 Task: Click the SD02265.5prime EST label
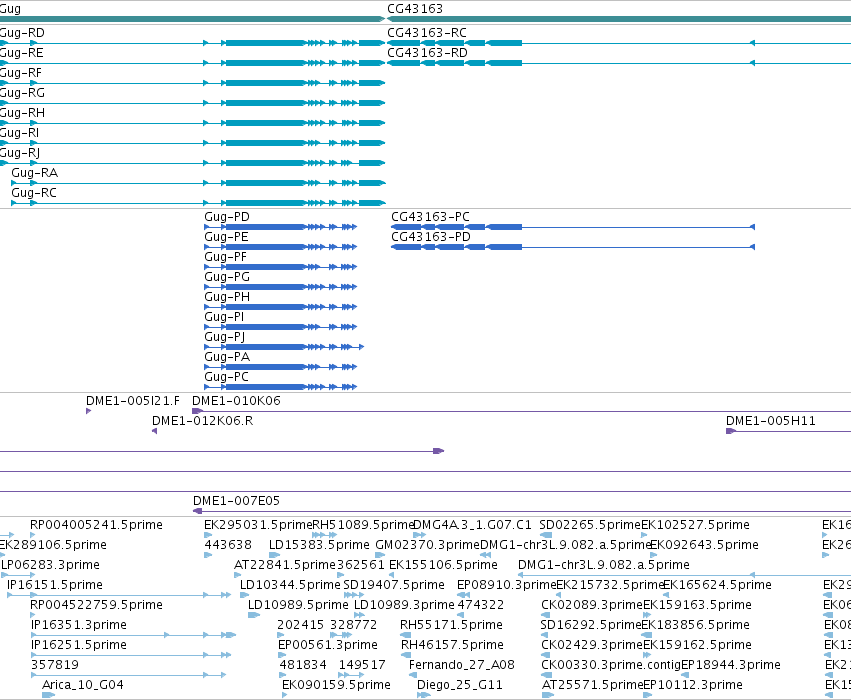pos(590,525)
